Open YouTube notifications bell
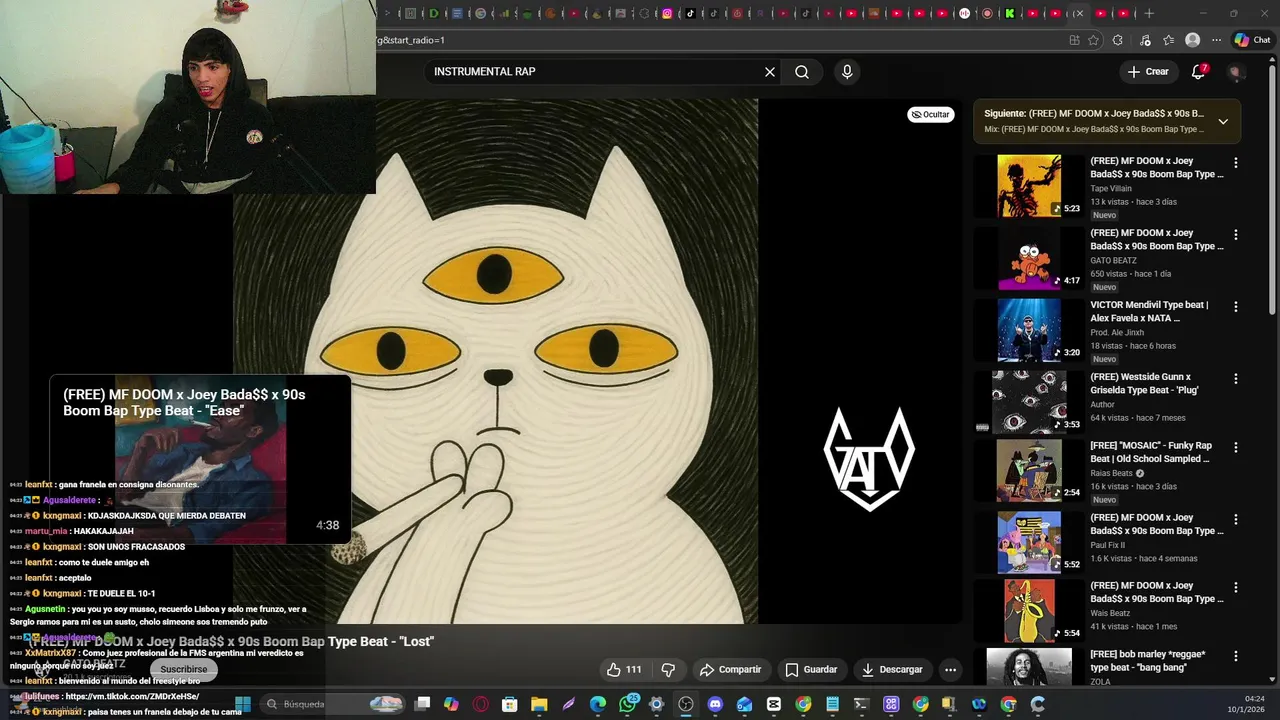Screen dimensions: 1280x720 [x=1198, y=72]
